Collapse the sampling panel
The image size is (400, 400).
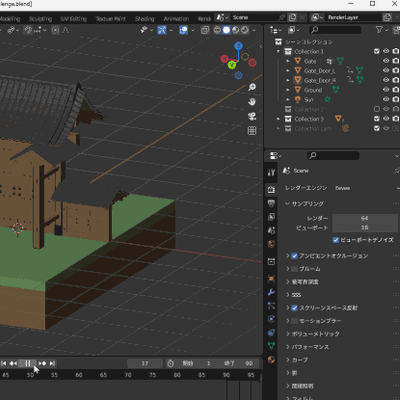point(287,204)
